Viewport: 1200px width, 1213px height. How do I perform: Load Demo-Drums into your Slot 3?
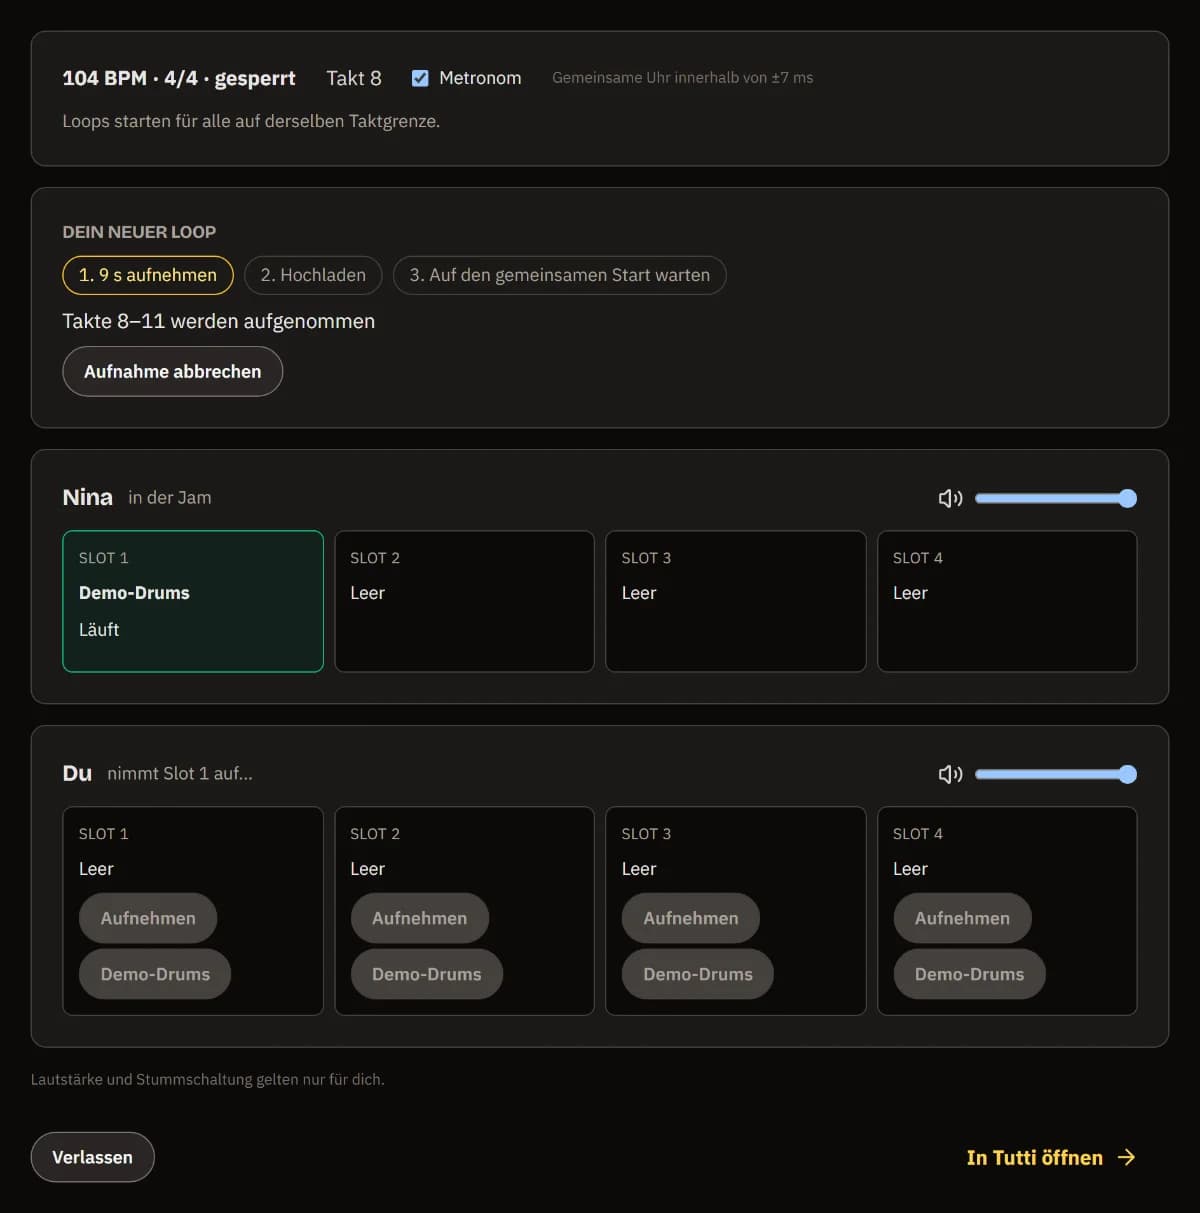coord(698,974)
